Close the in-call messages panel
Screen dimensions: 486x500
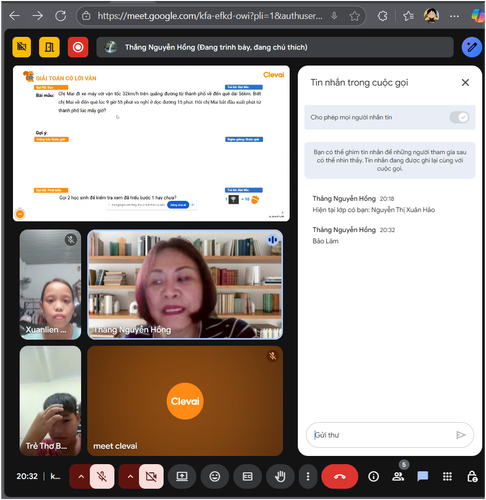(x=465, y=82)
